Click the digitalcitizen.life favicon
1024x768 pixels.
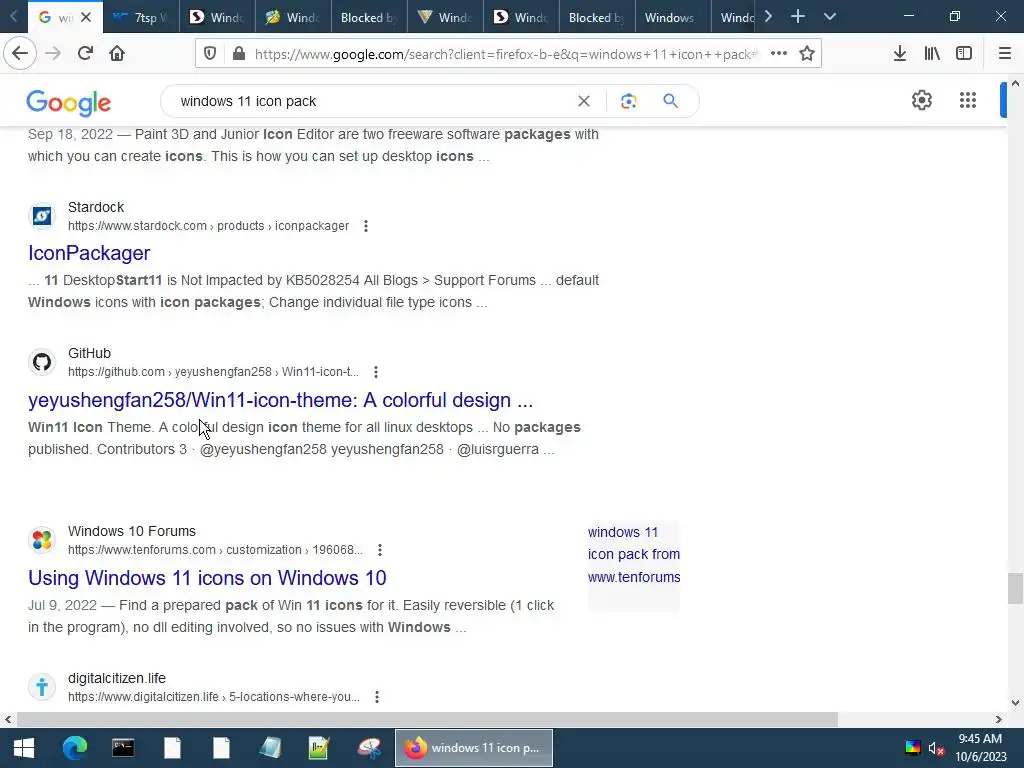42,686
